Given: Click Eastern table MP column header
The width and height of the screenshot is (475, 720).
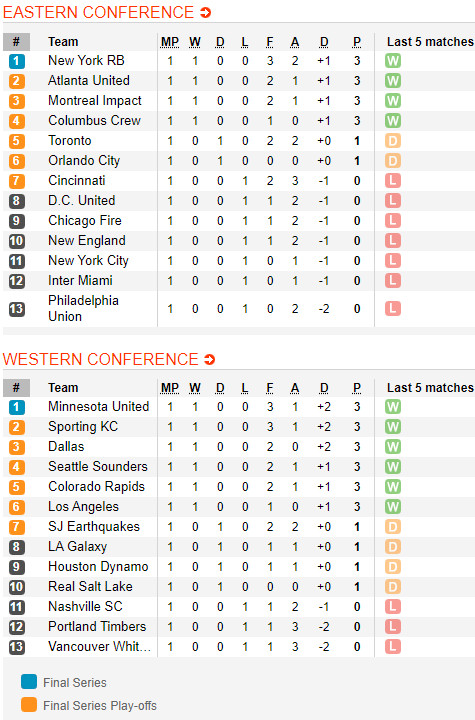Looking at the screenshot, I should (170, 42).
